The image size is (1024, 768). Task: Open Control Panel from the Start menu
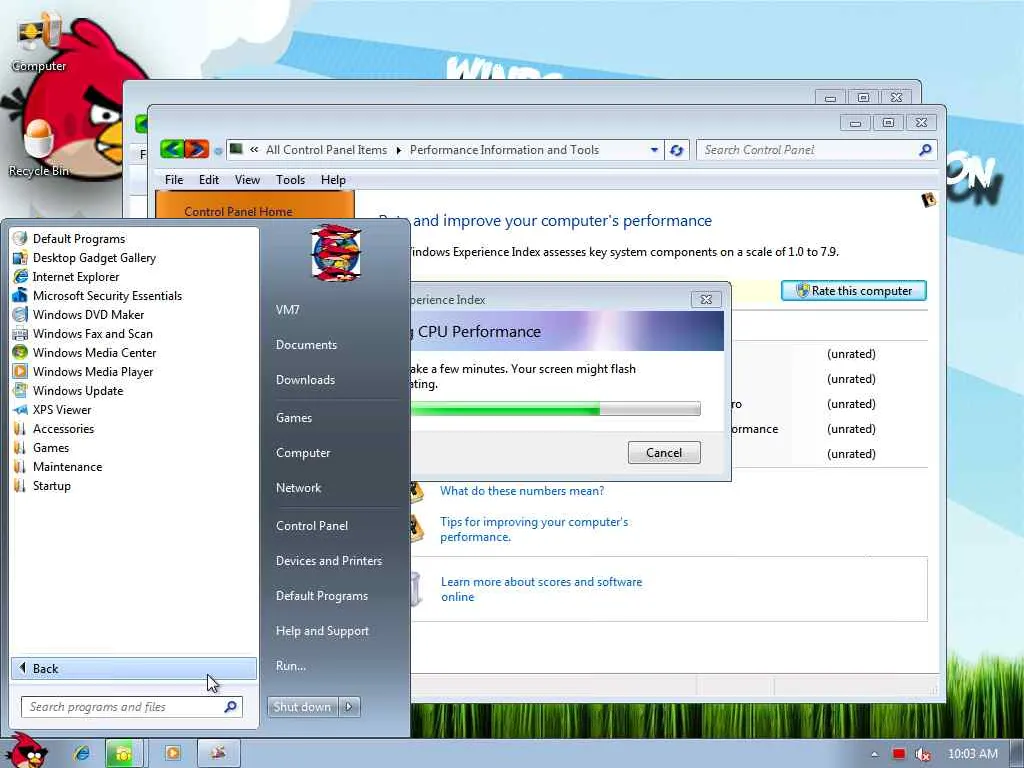point(312,526)
